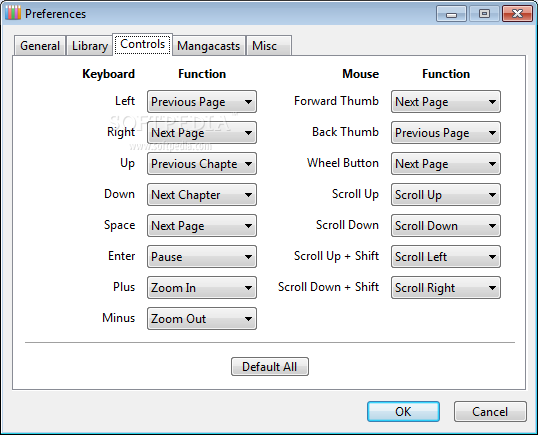Click the Keyboard column heading
The width and height of the screenshot is (538, 435).
108,74
